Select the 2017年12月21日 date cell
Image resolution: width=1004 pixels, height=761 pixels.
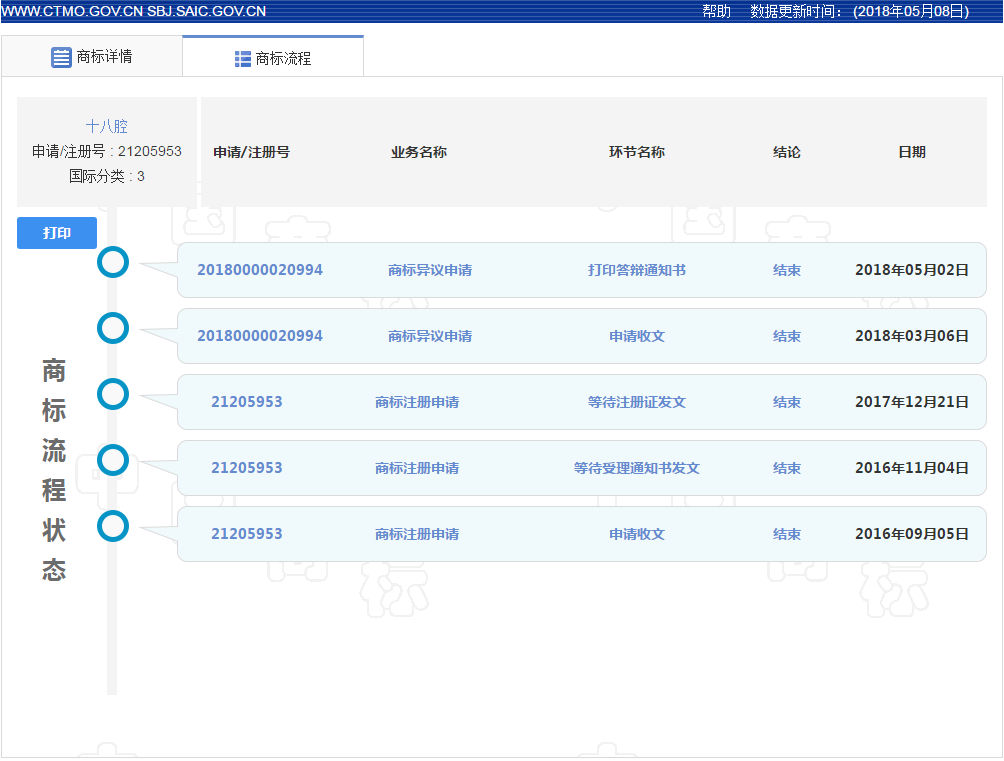(x=912, y=402)
